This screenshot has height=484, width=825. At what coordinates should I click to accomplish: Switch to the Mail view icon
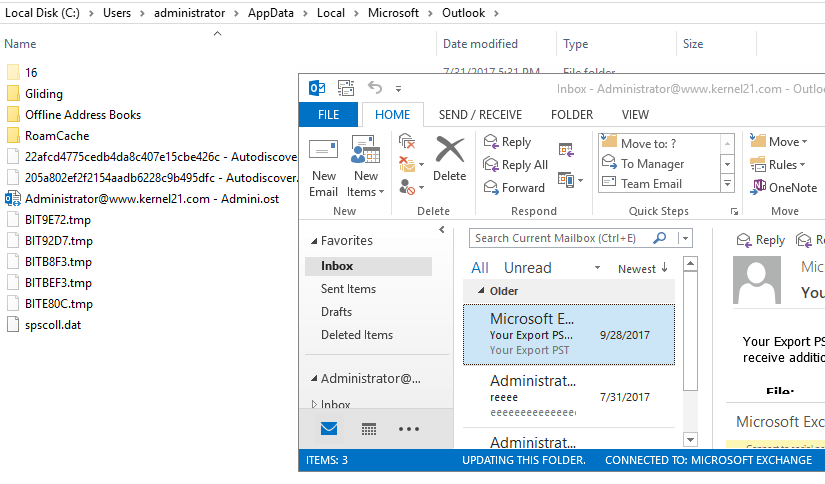[329, 429]
